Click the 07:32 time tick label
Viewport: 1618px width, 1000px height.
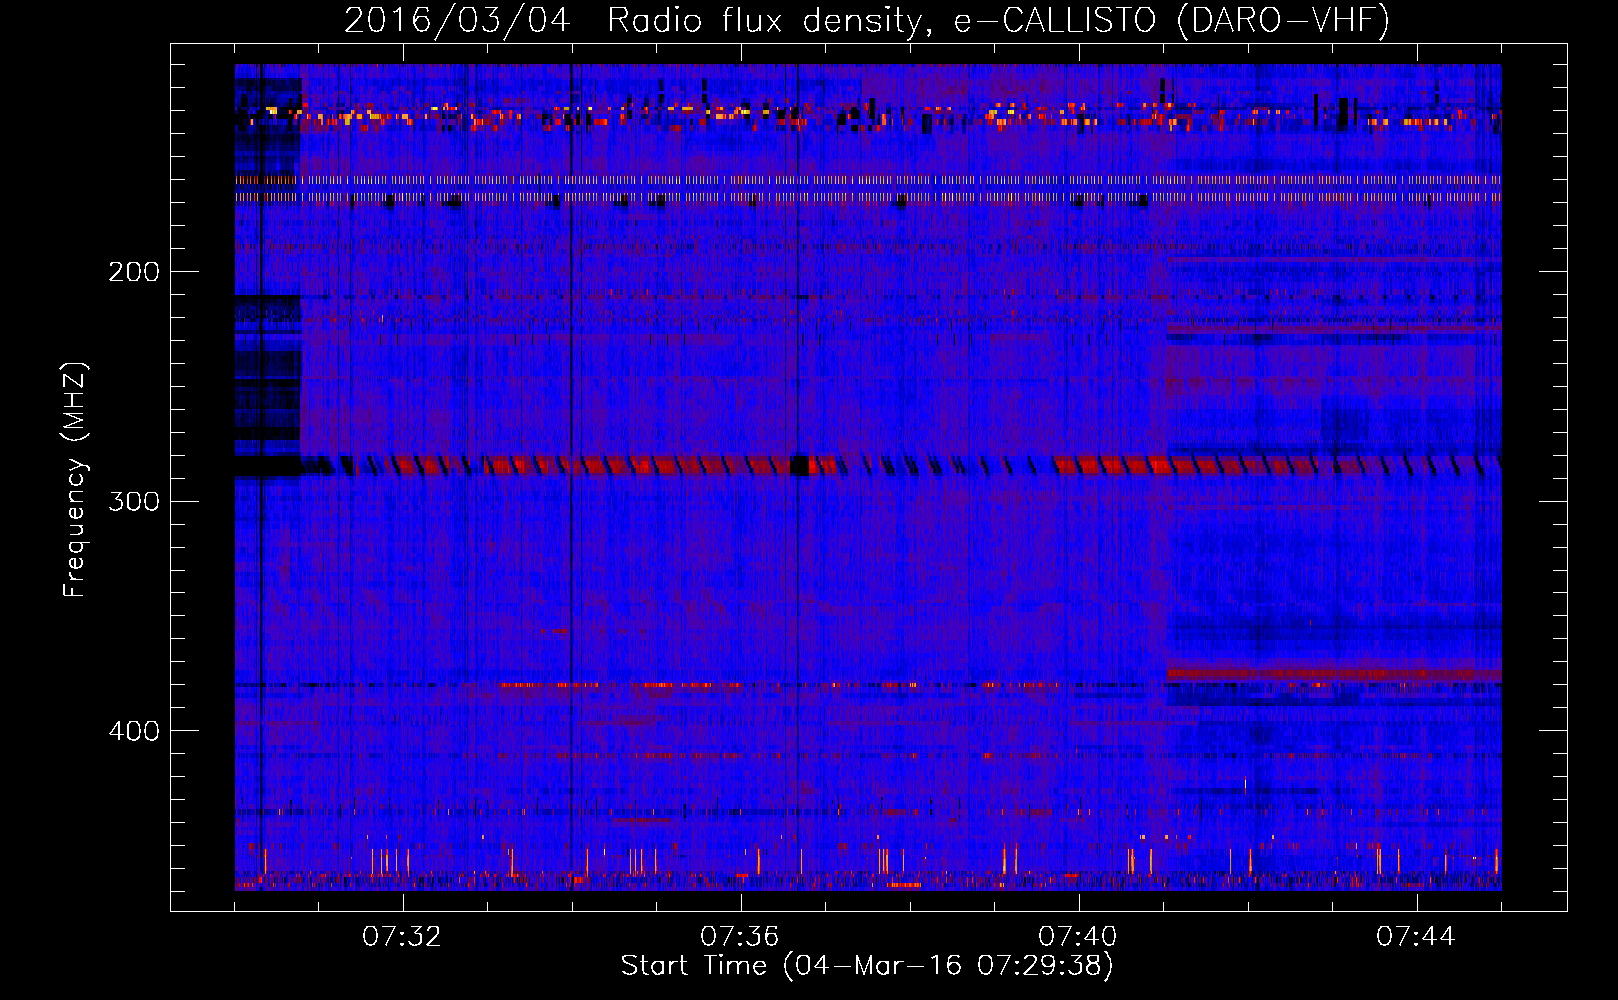click(402, 936)
